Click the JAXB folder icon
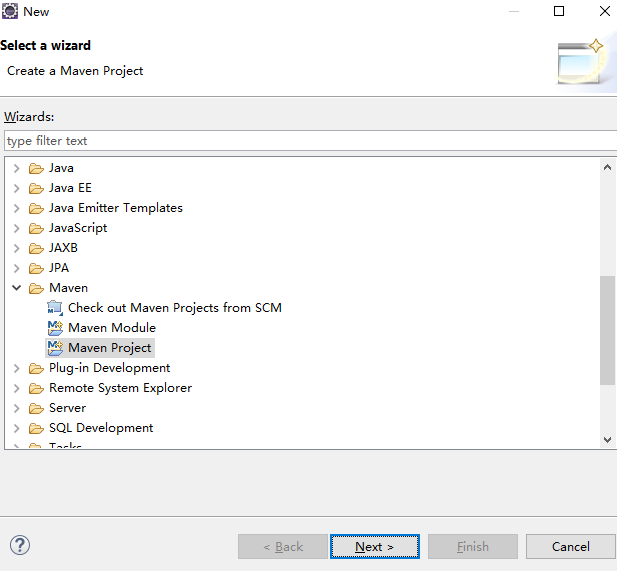This screenshot has height=571, width=617. (x=36, y=248)
